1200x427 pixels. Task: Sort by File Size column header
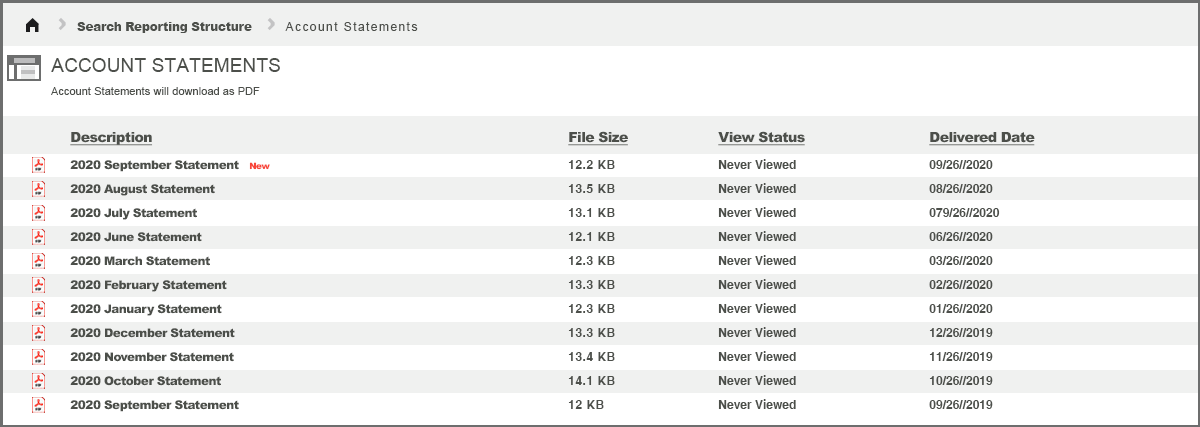pos(598,138)
